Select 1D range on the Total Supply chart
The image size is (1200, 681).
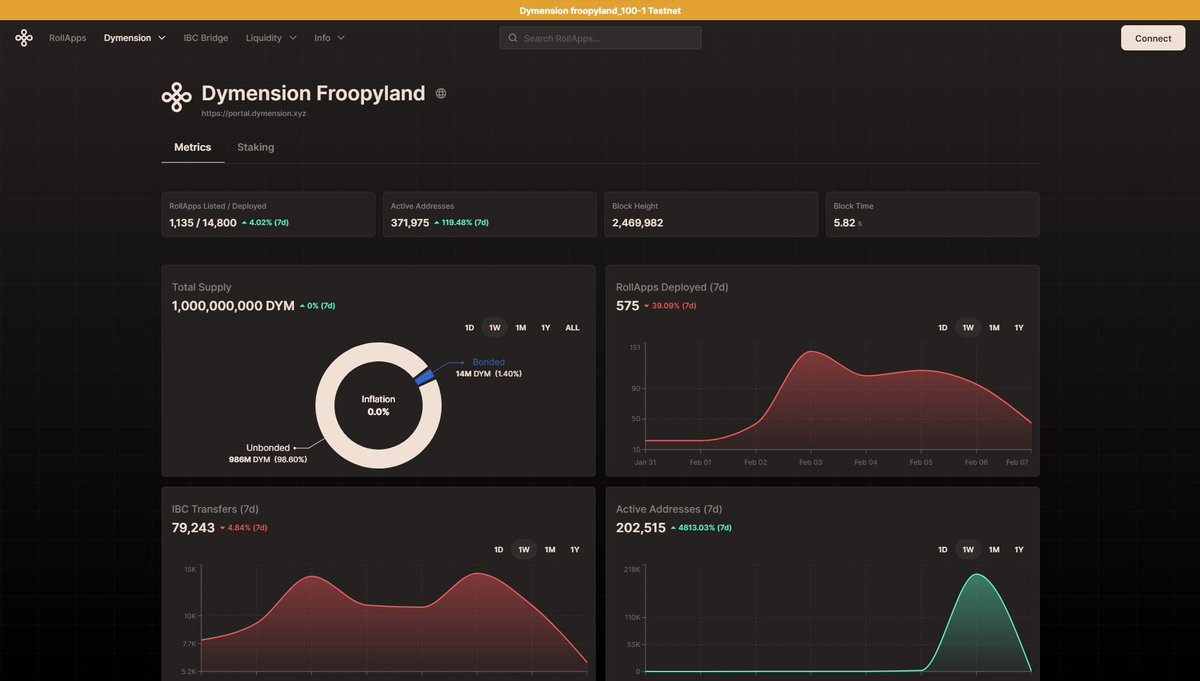(468, 327)
